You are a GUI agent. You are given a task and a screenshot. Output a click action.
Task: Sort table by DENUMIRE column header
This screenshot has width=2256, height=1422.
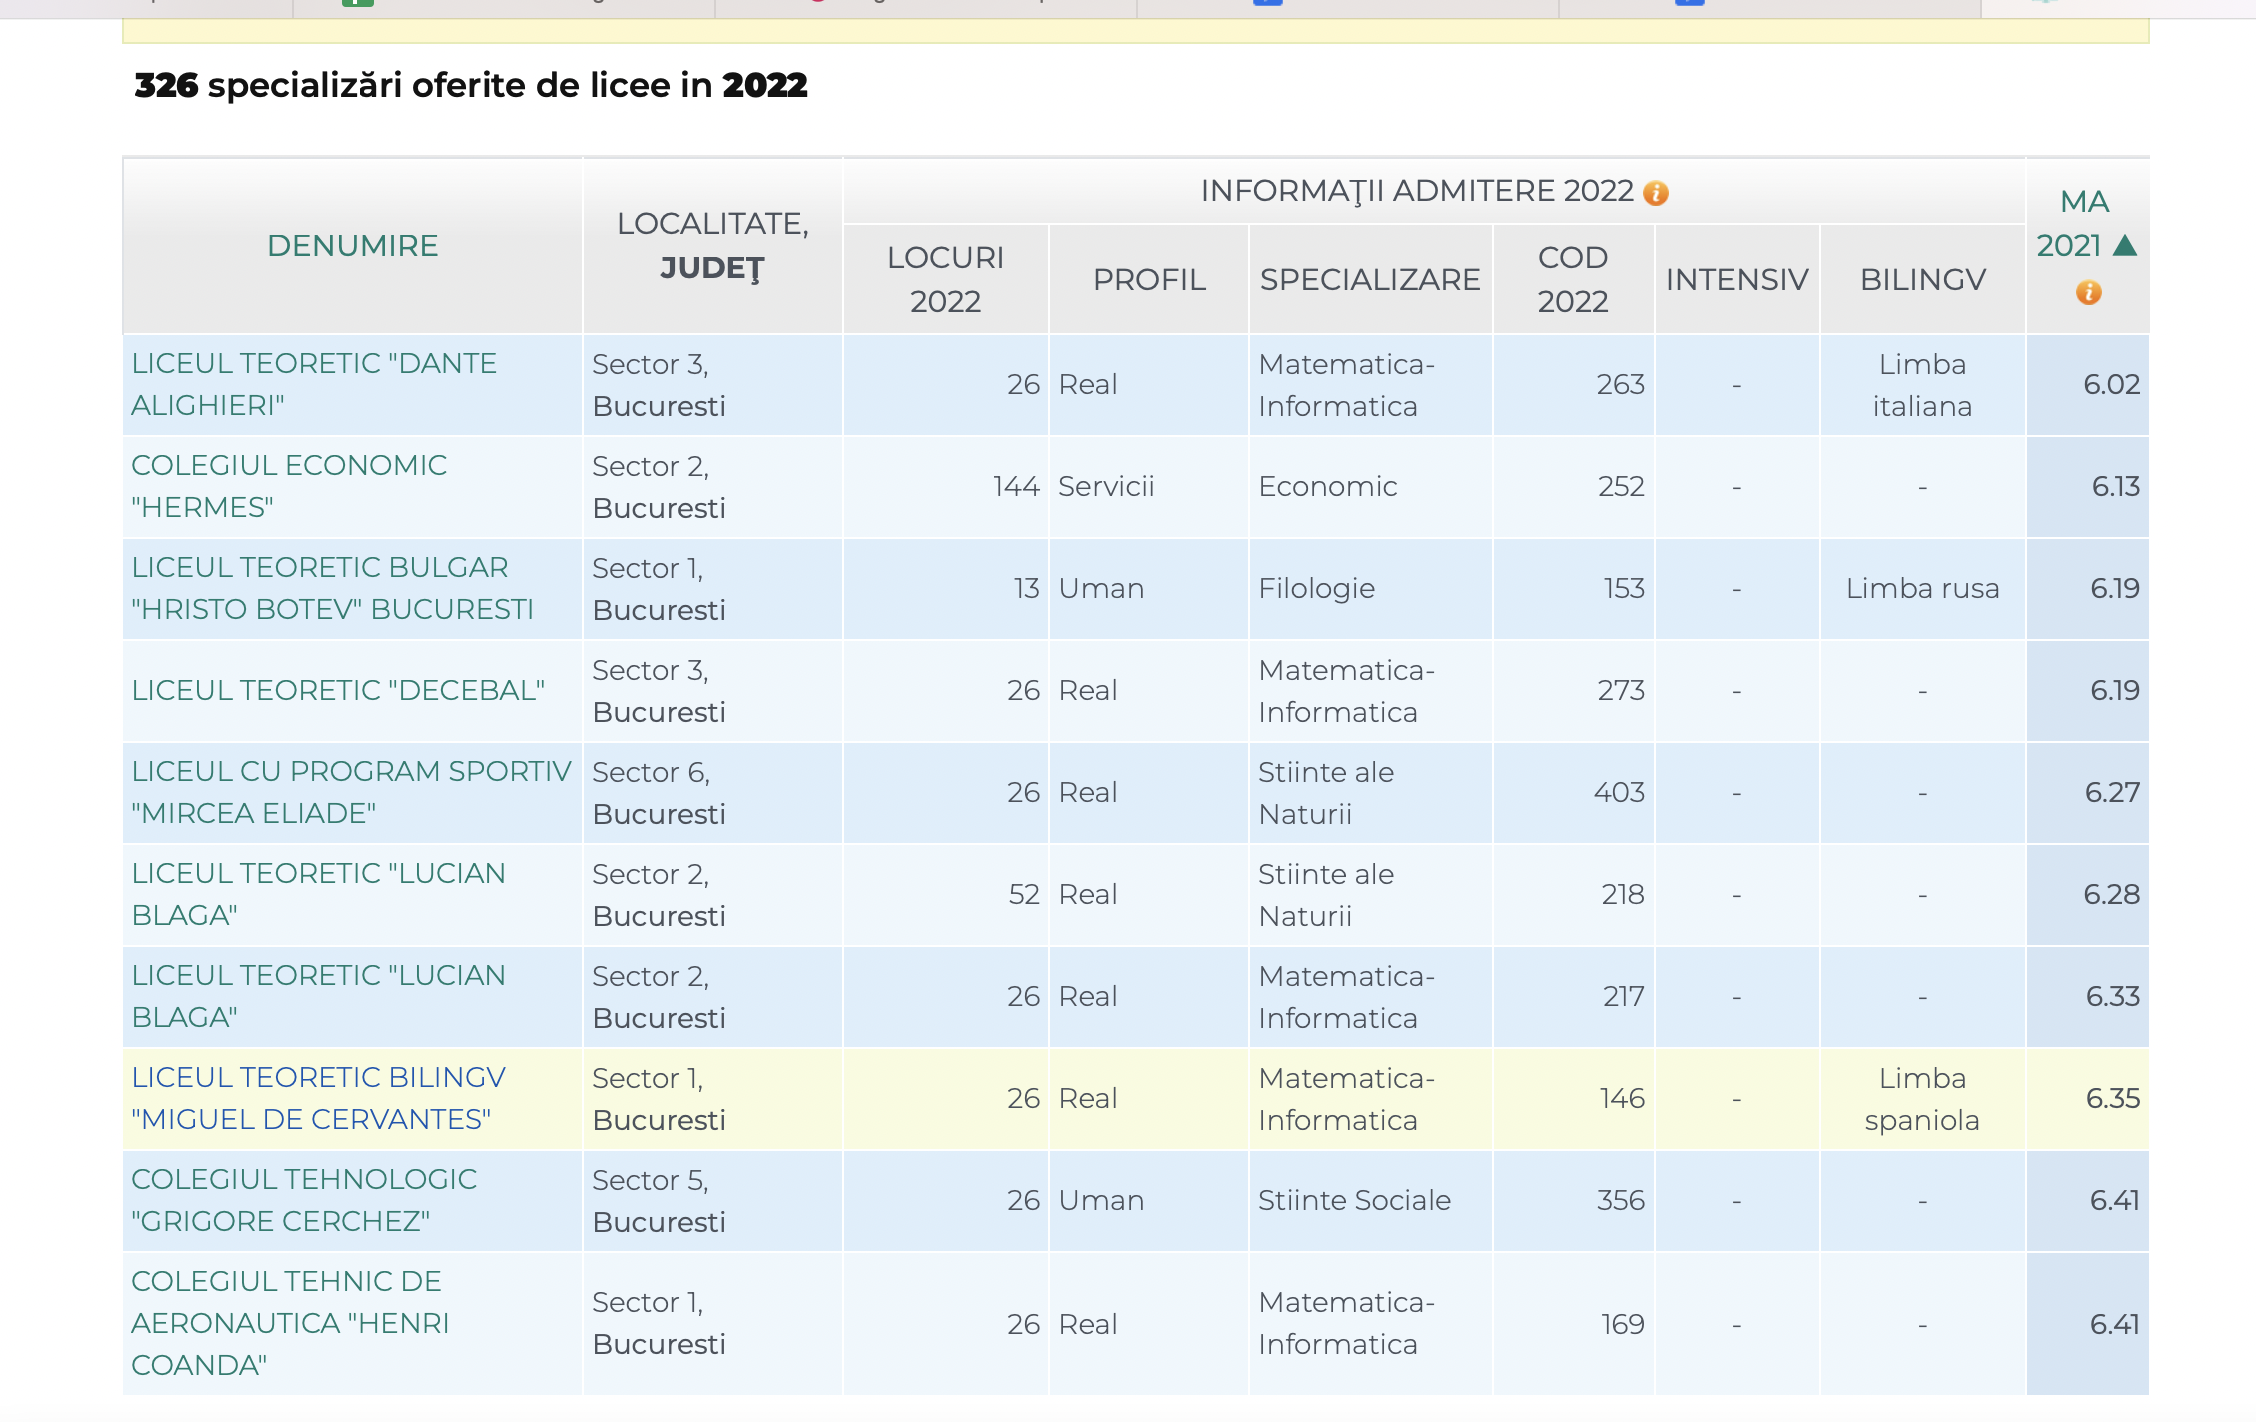point(352,246)
